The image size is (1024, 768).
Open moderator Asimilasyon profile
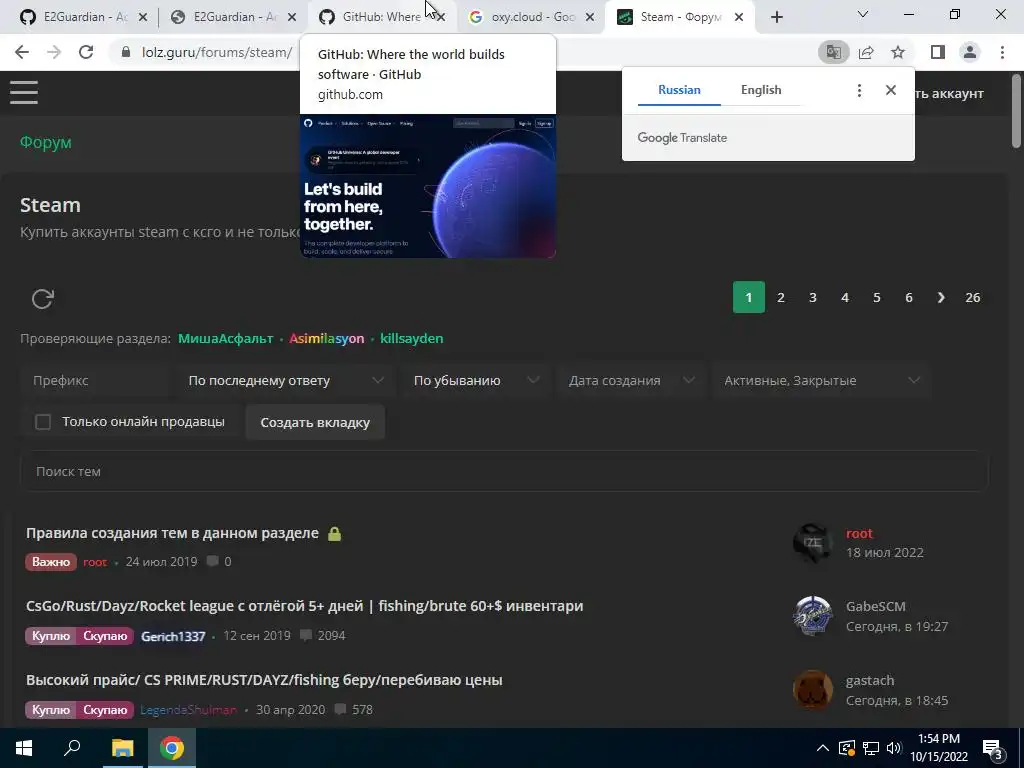click(x=327, y=338)
